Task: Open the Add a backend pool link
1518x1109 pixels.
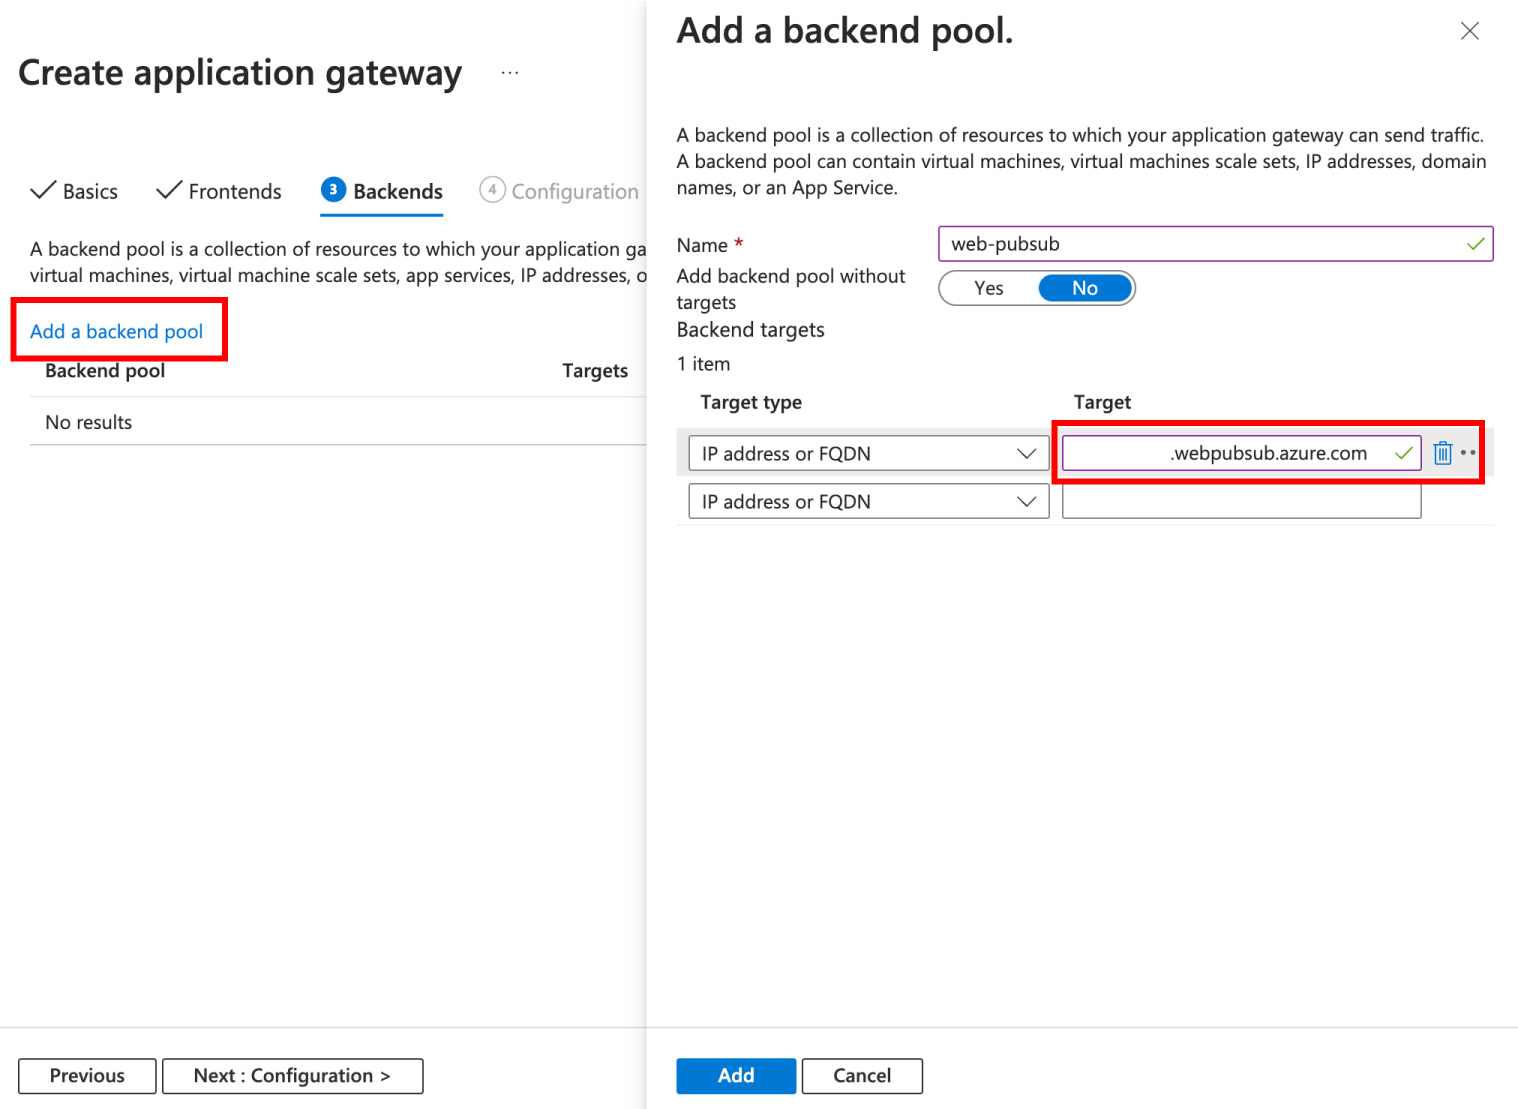Action: pos(117,331)
